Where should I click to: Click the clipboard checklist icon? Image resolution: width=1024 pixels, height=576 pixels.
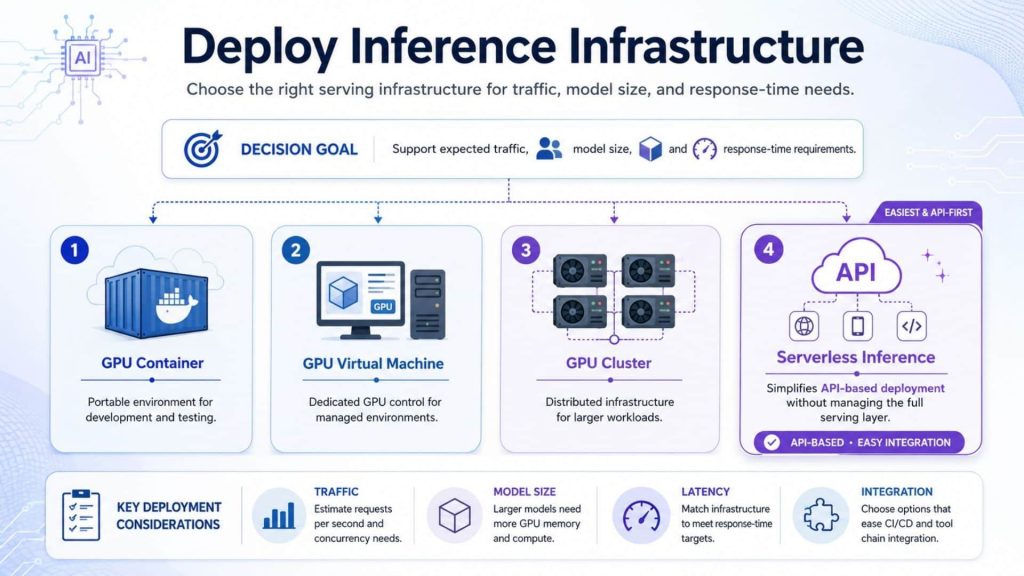click(81, 515)
